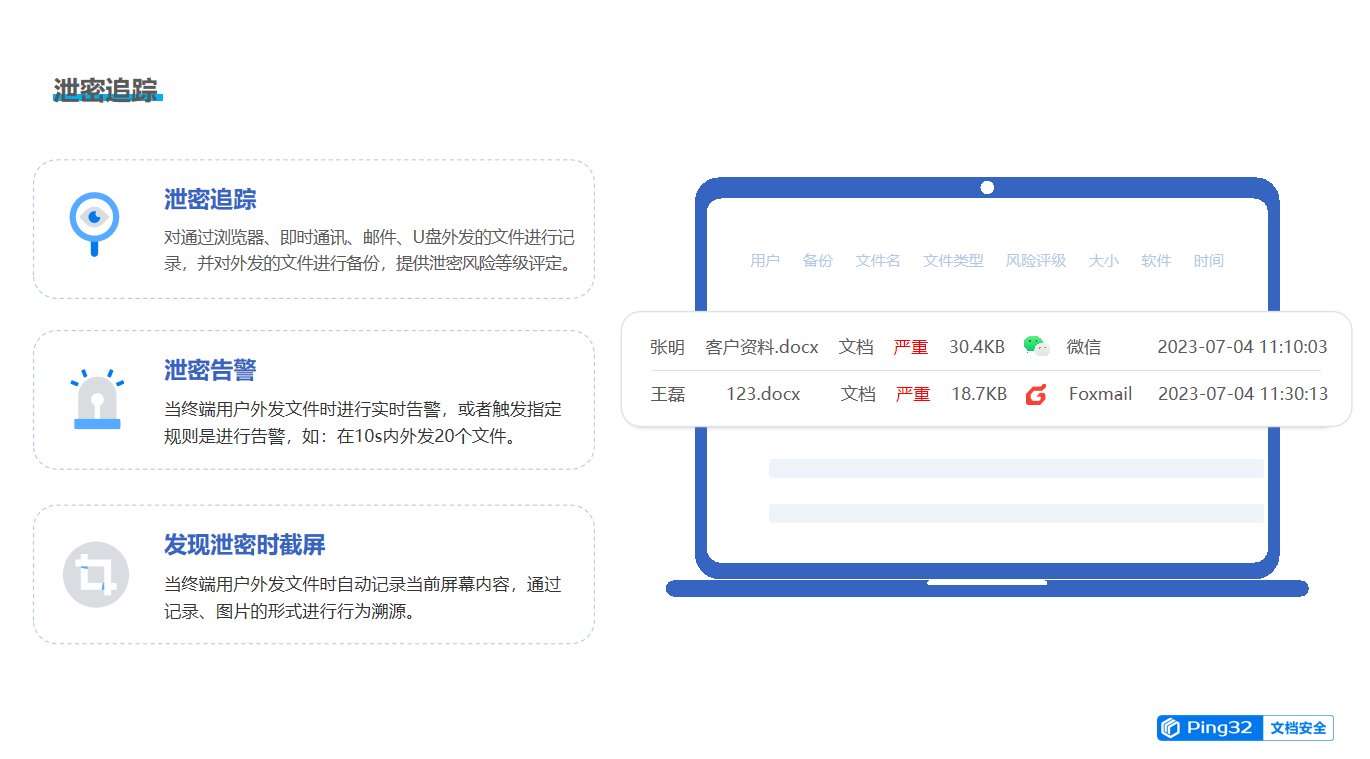Select the 备份 column header
Image resolution: width=1370 pixels, height=759 pixels.
tap(817, 261)
